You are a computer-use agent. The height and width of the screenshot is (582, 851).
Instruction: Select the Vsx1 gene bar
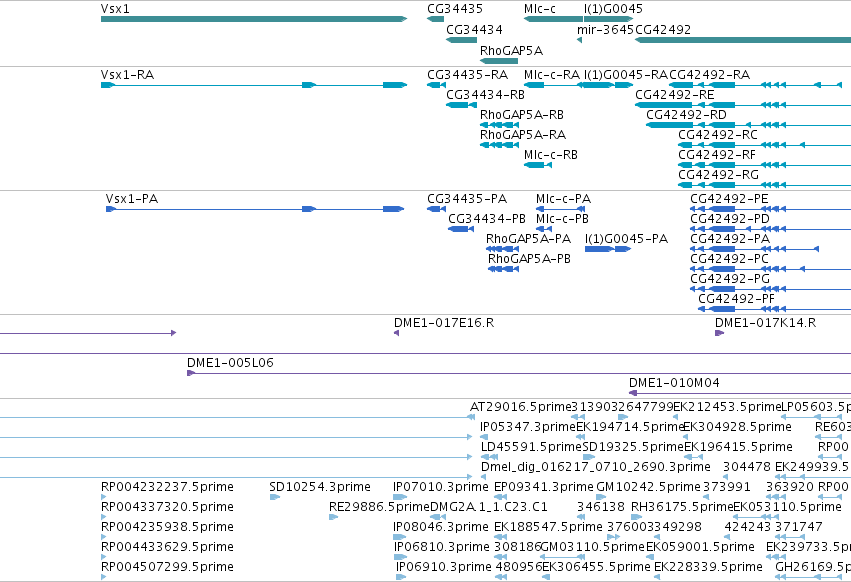253,19
